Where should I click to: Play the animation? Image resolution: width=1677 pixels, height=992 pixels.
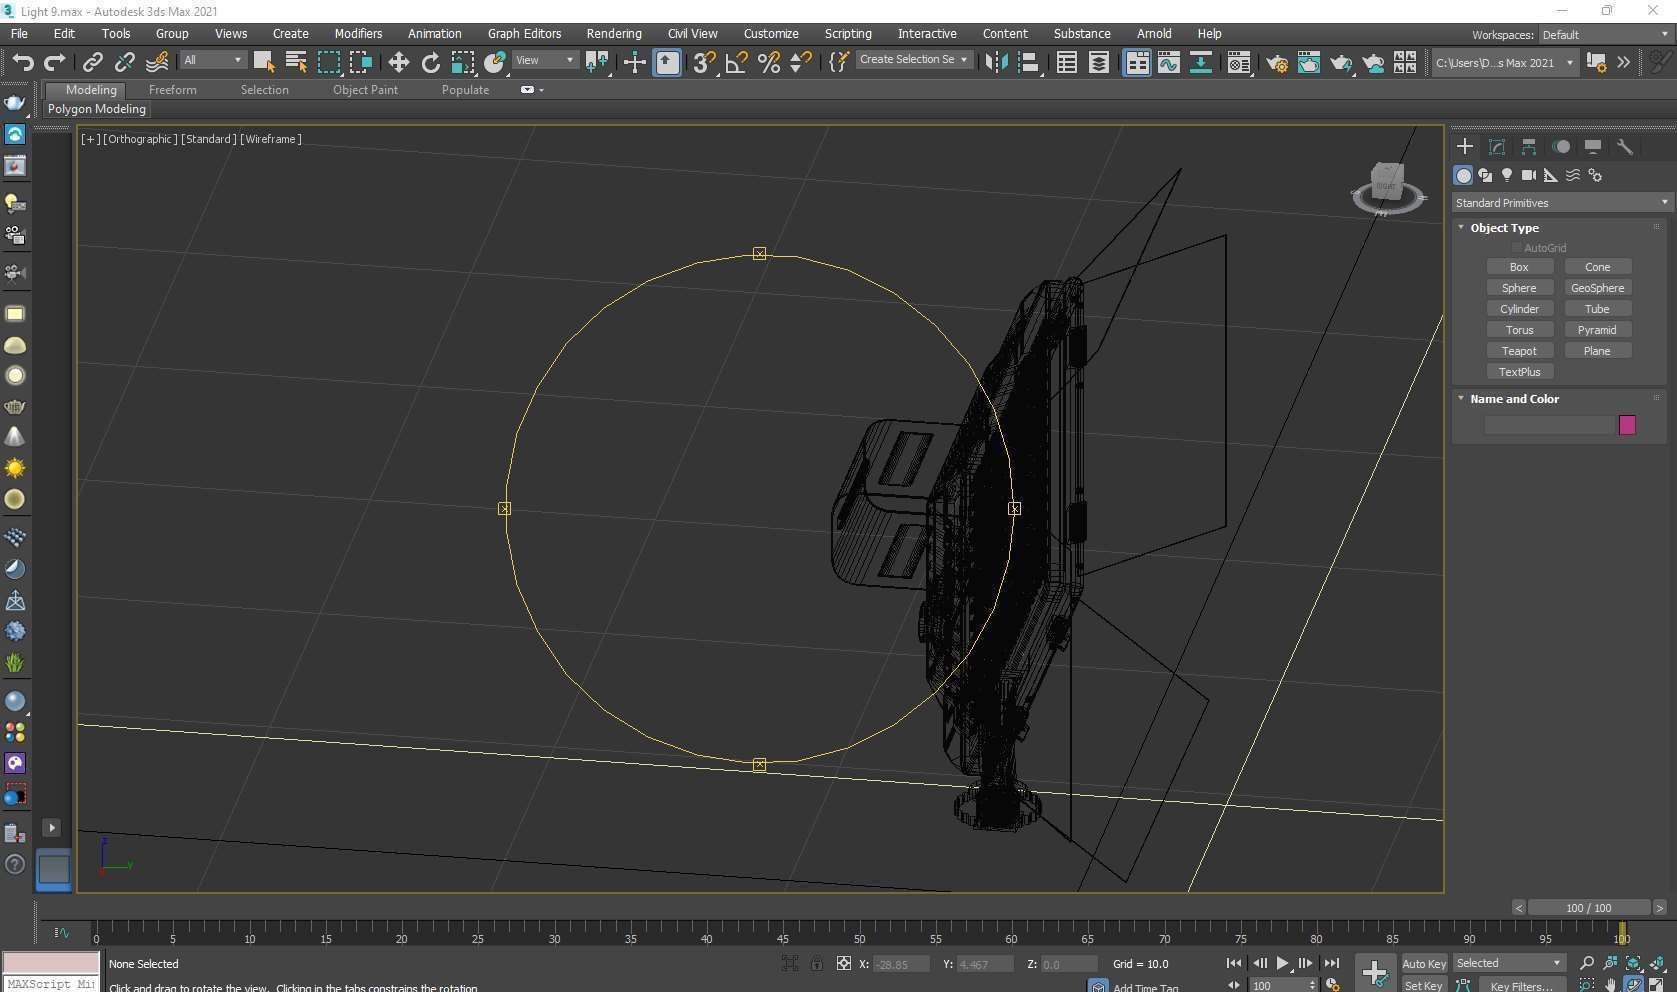[1282, 963]
